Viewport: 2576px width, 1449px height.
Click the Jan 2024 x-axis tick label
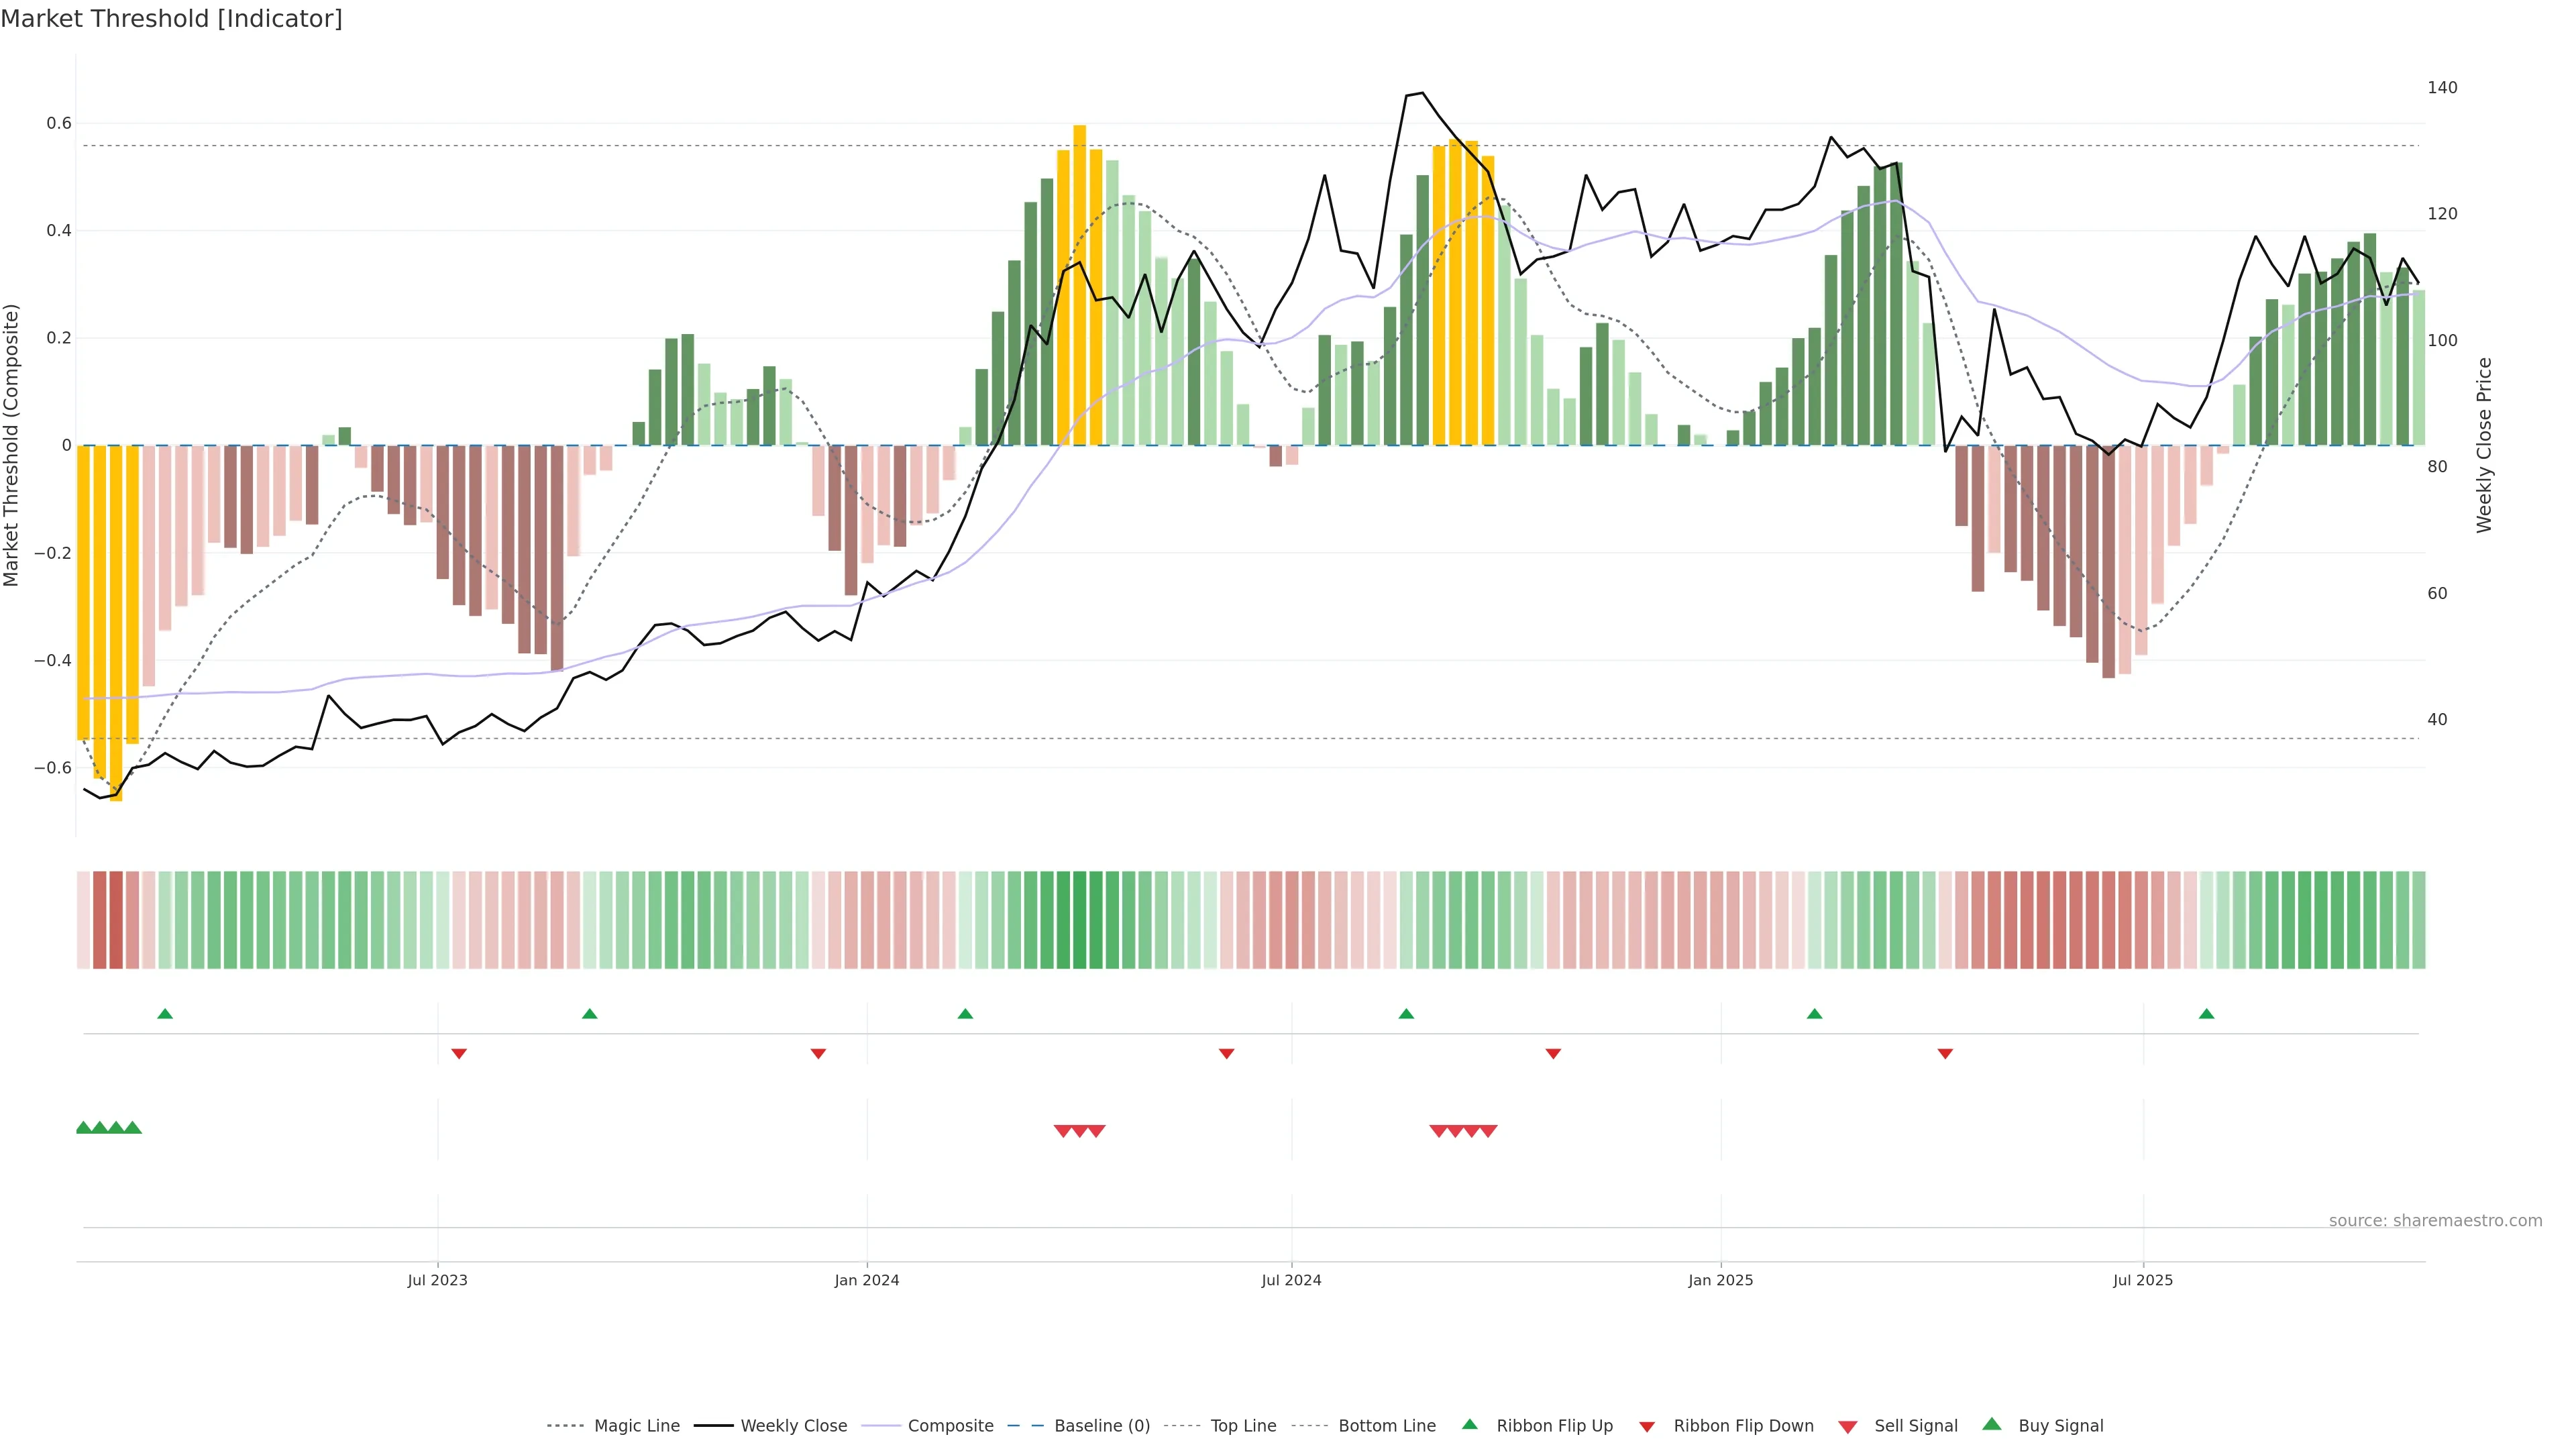(867, 1281)
